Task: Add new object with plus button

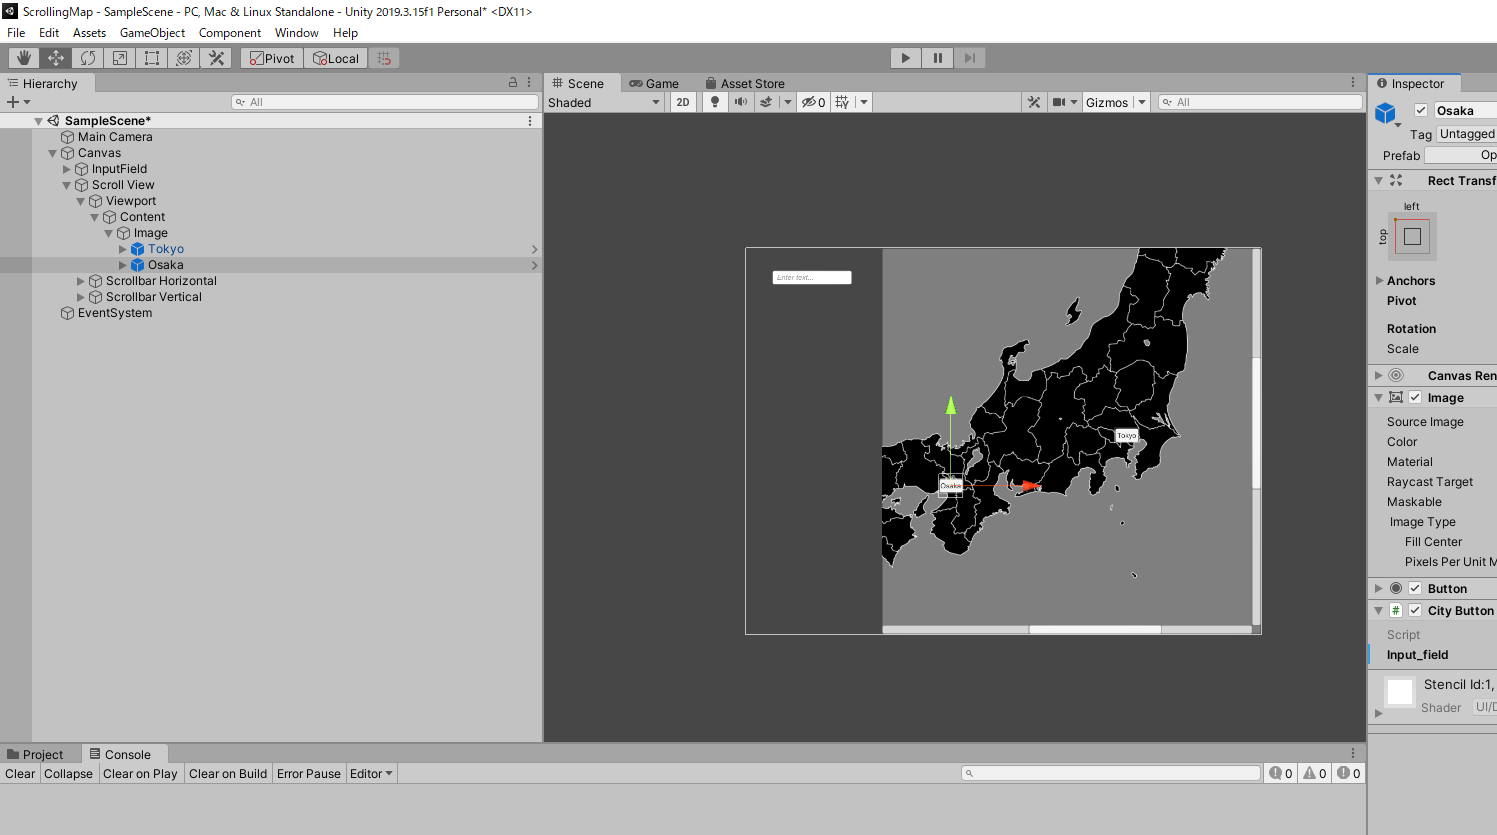Action: [13, 102]
